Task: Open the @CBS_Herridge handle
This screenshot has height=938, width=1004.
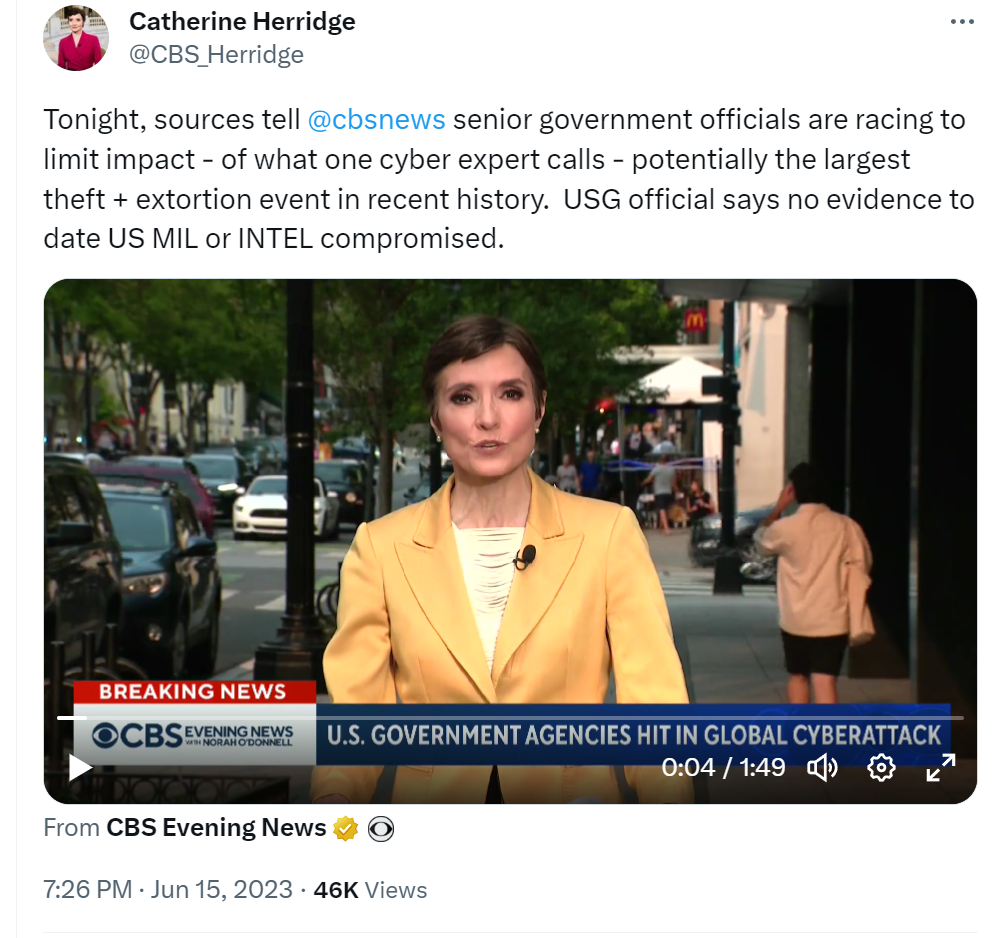Action: click(x=216, y=54)
